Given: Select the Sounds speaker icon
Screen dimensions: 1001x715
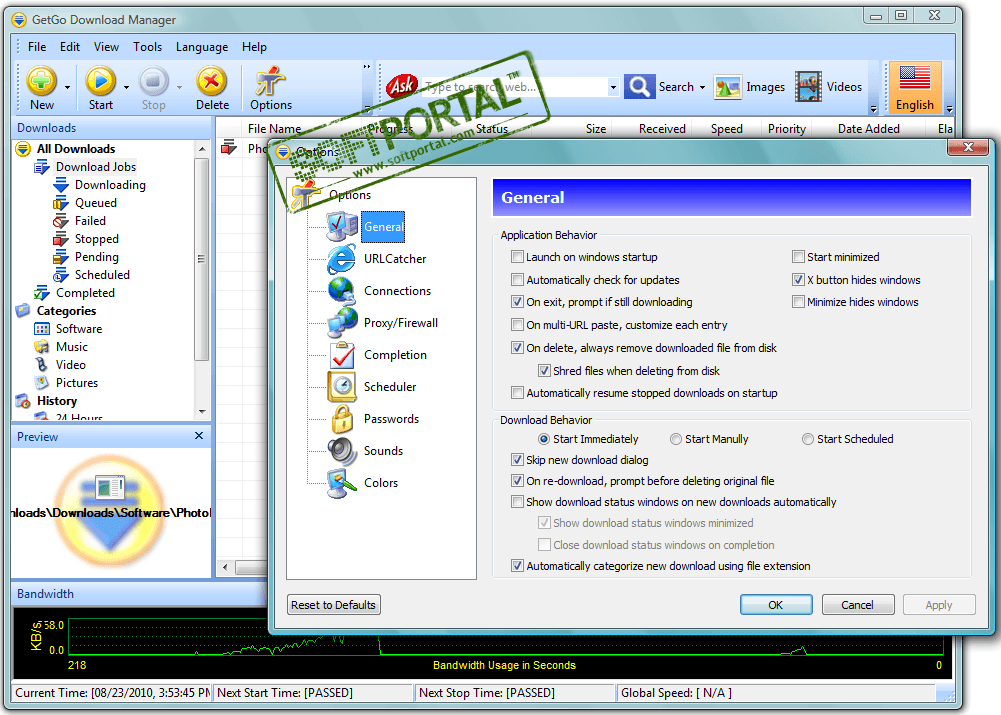Looking at the screenshot, I should 342,451.
